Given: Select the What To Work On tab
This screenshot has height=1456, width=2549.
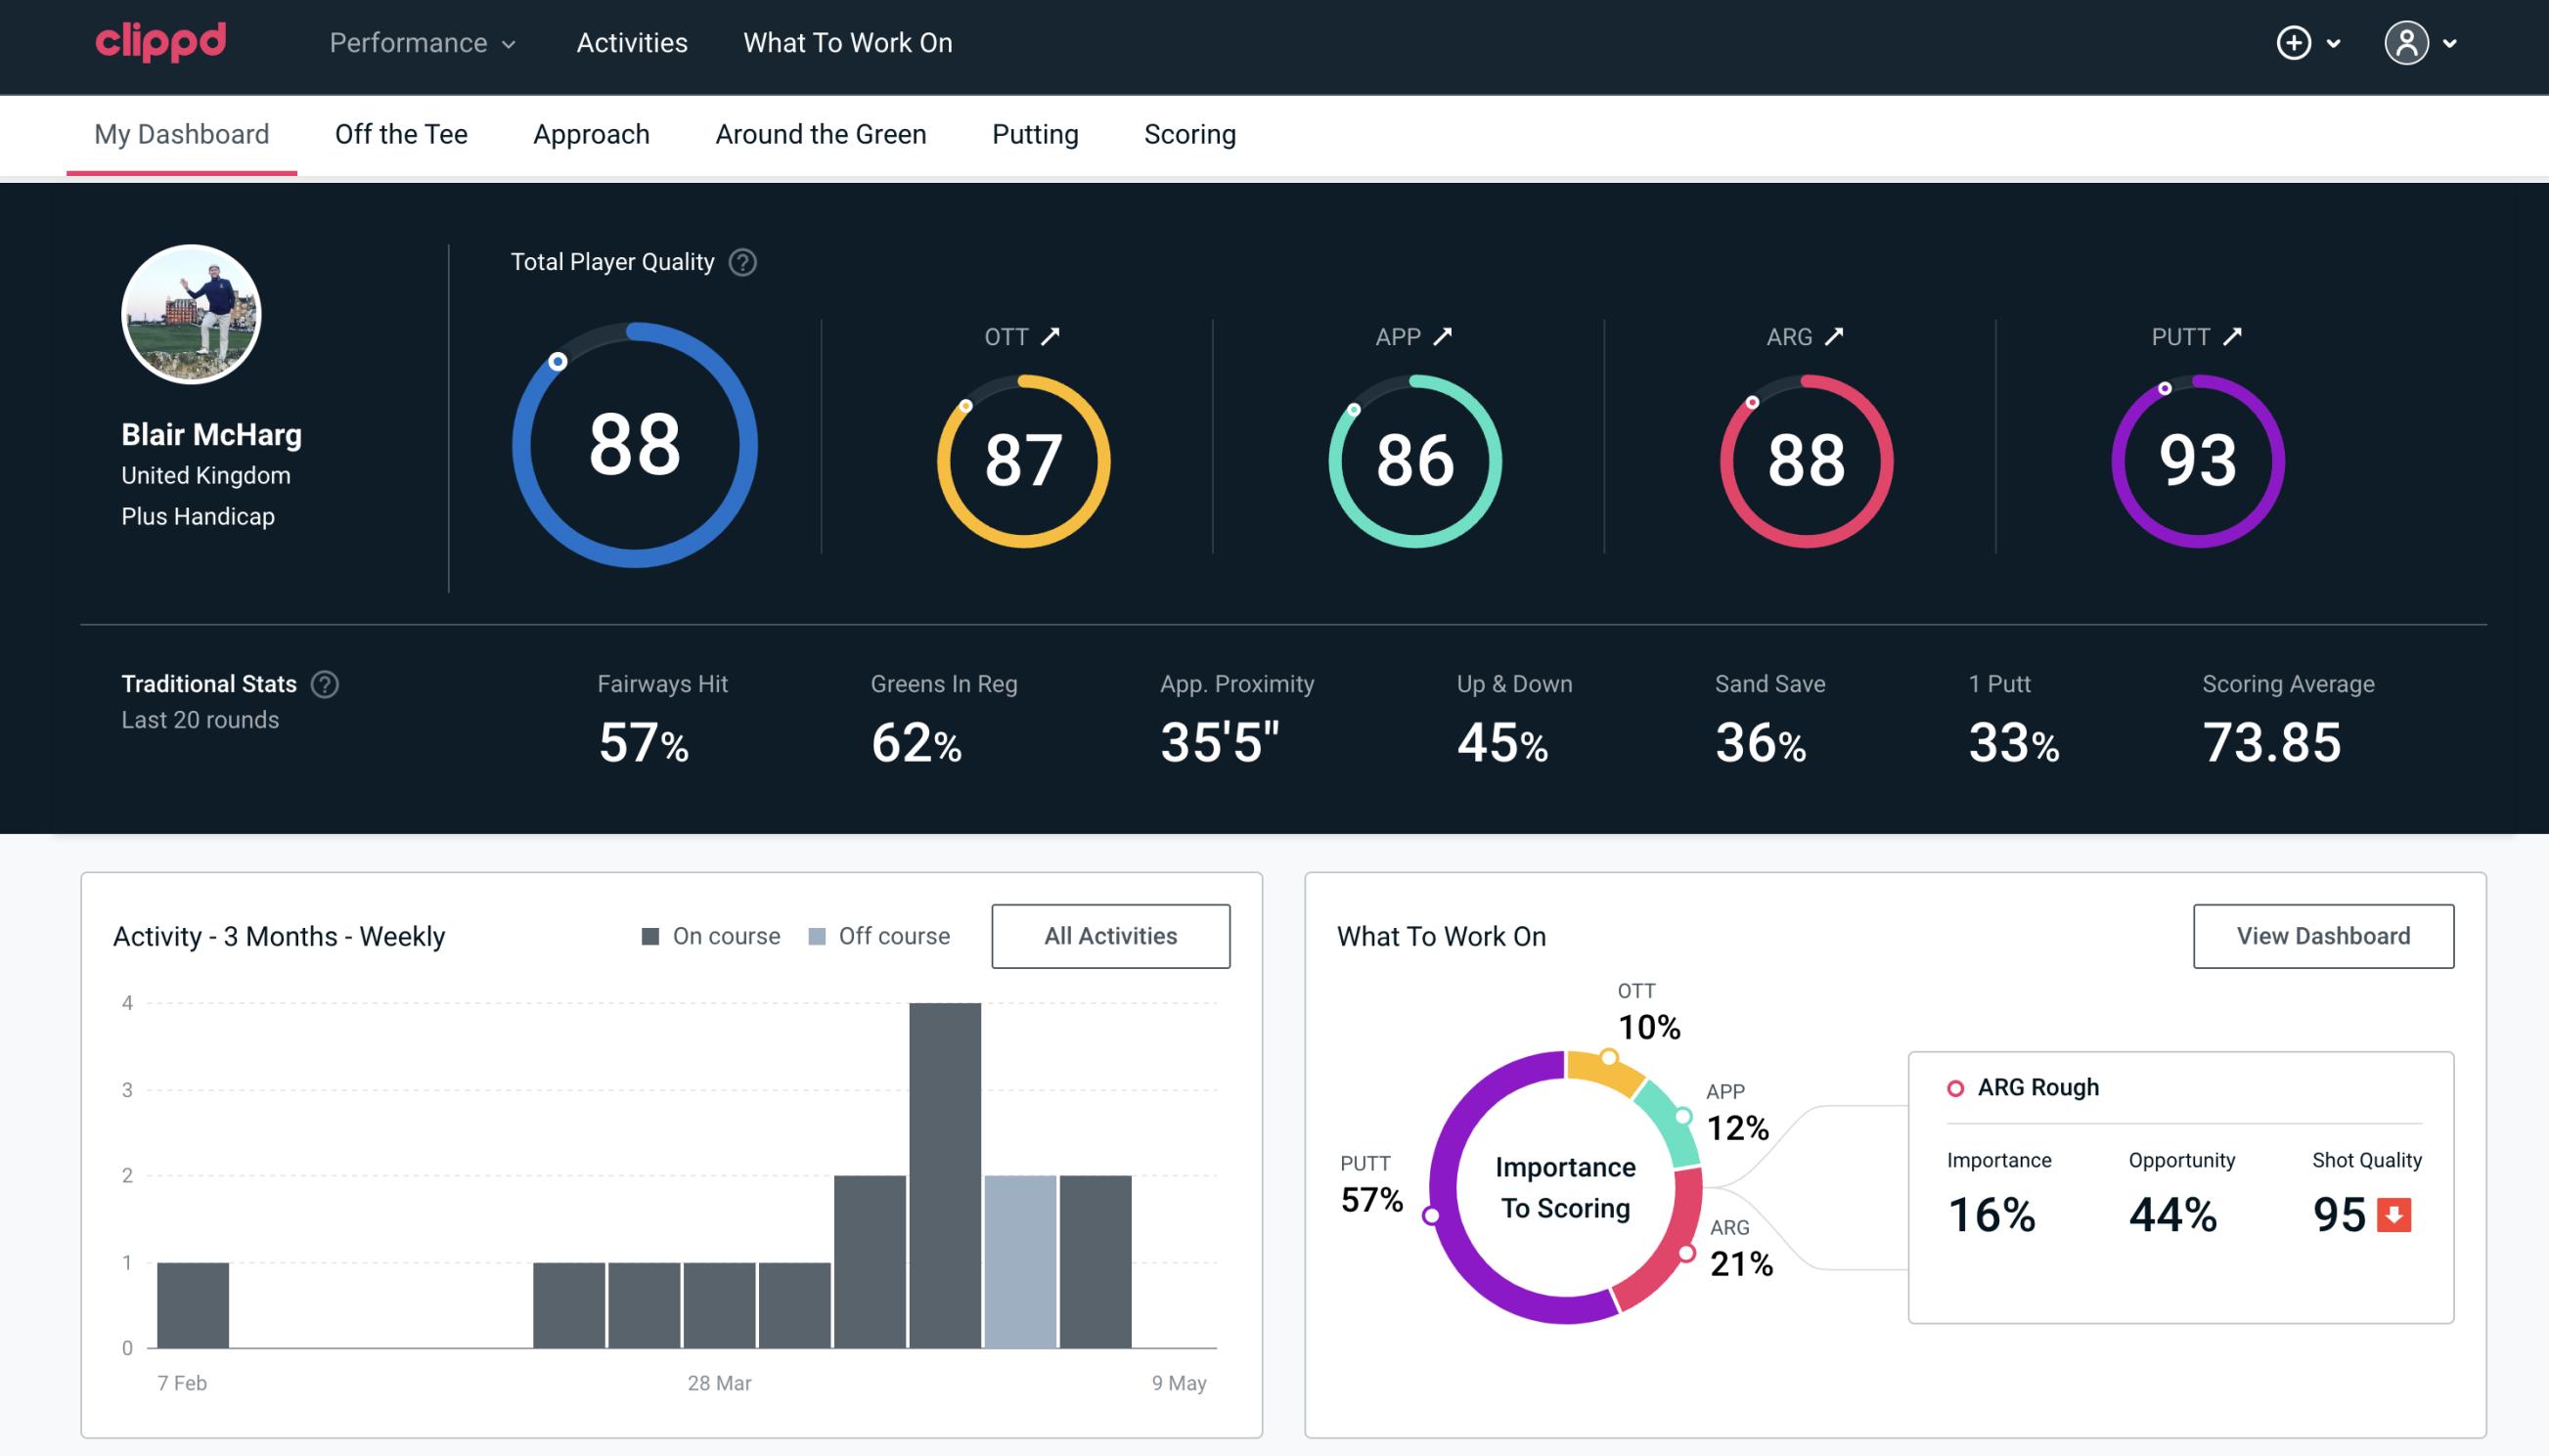Looking at the screenshot, I should (847, 44).
